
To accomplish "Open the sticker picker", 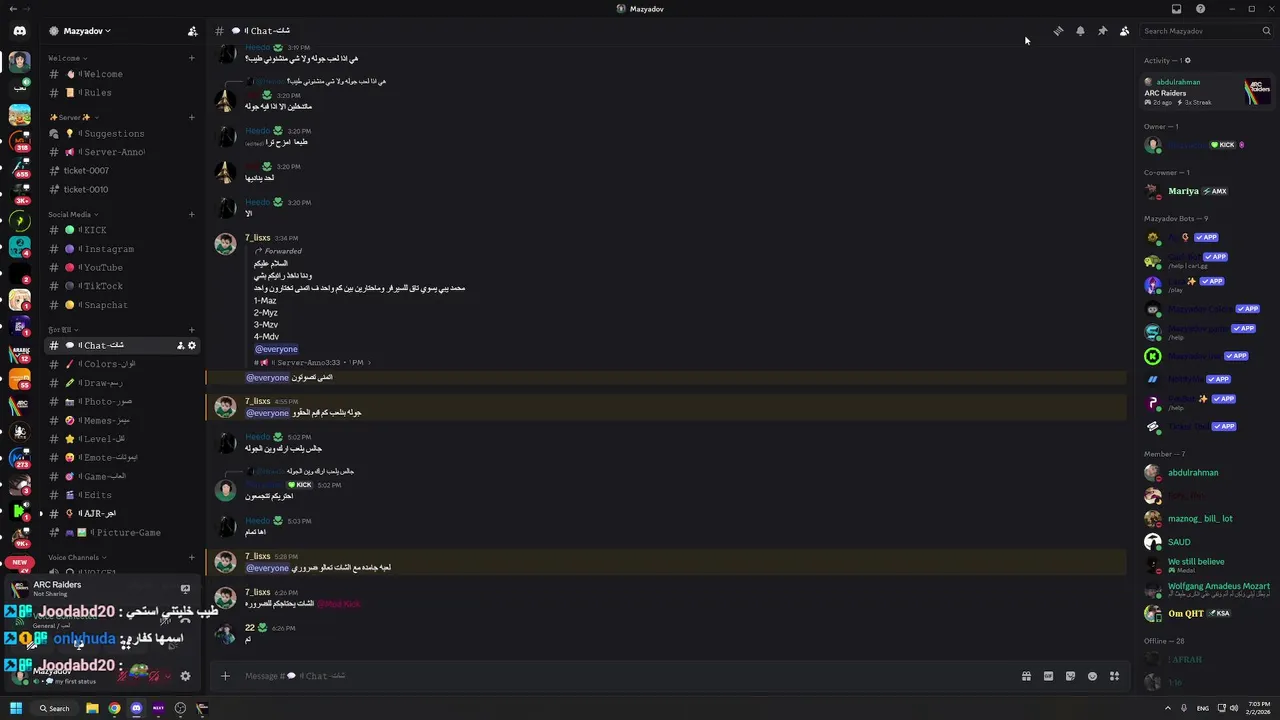I will [1070, 676].
